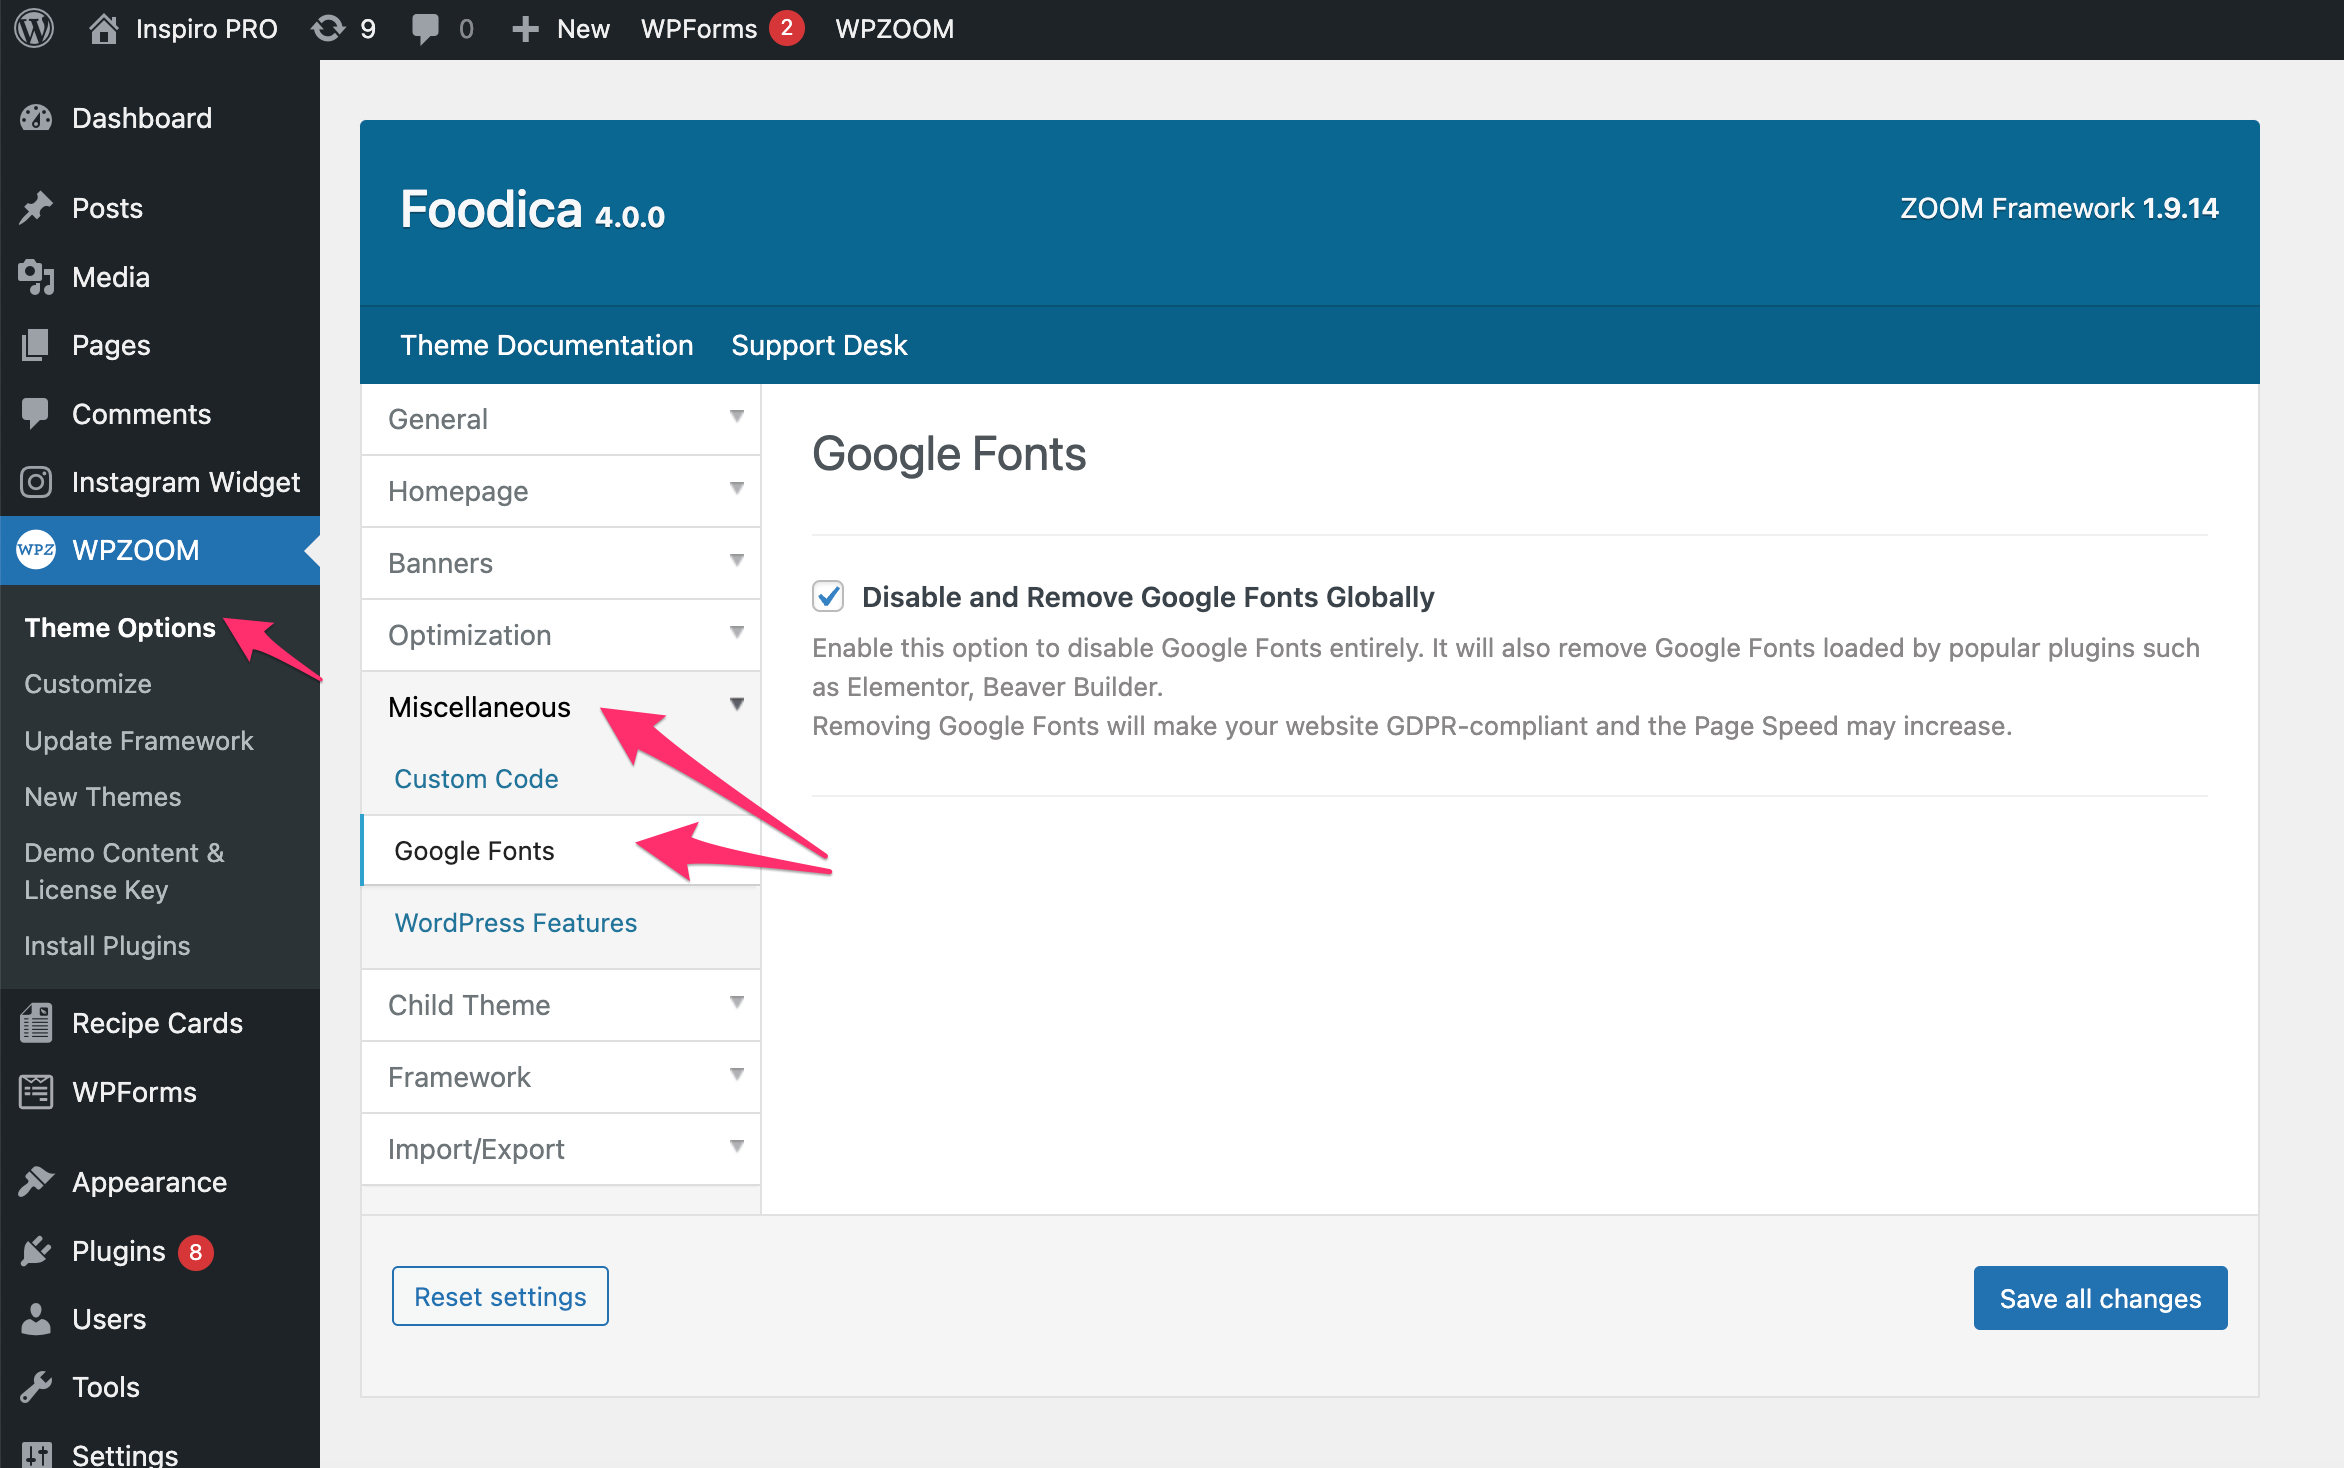This screenshot has width=2344, height=1468.
Task: Click Inspiro PRO site name
Action: [x=206, y=29]
